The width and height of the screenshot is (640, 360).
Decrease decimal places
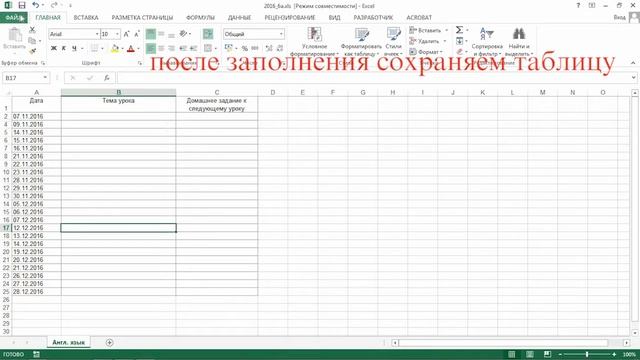coord(280,49)
